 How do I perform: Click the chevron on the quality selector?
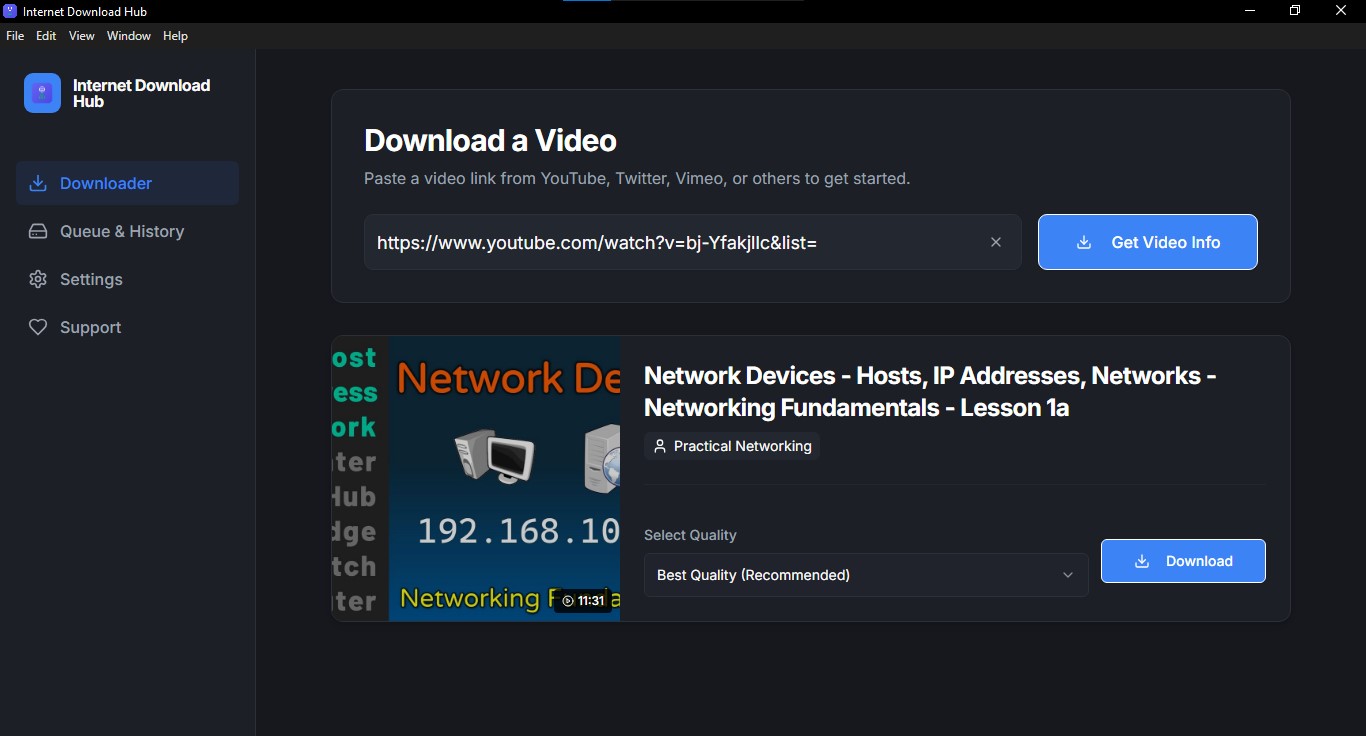[1067, 575]
